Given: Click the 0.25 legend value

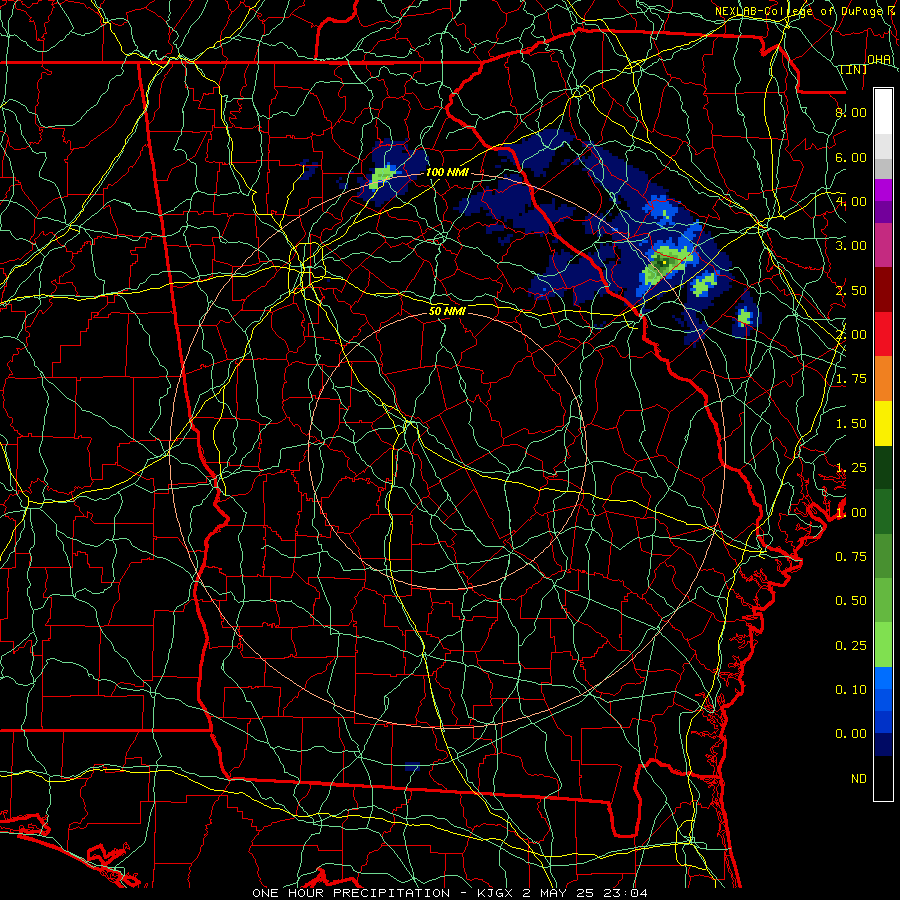Looking at the screenshot, I should (x=851, y=646).
